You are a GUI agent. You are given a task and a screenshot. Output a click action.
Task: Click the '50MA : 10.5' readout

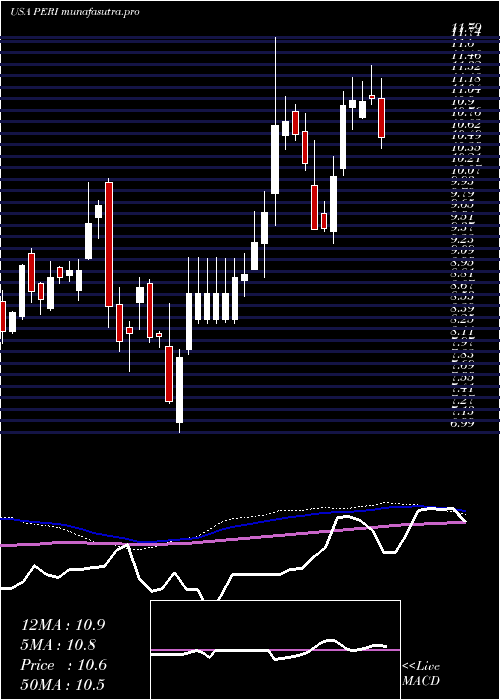(x=63, y=684)
